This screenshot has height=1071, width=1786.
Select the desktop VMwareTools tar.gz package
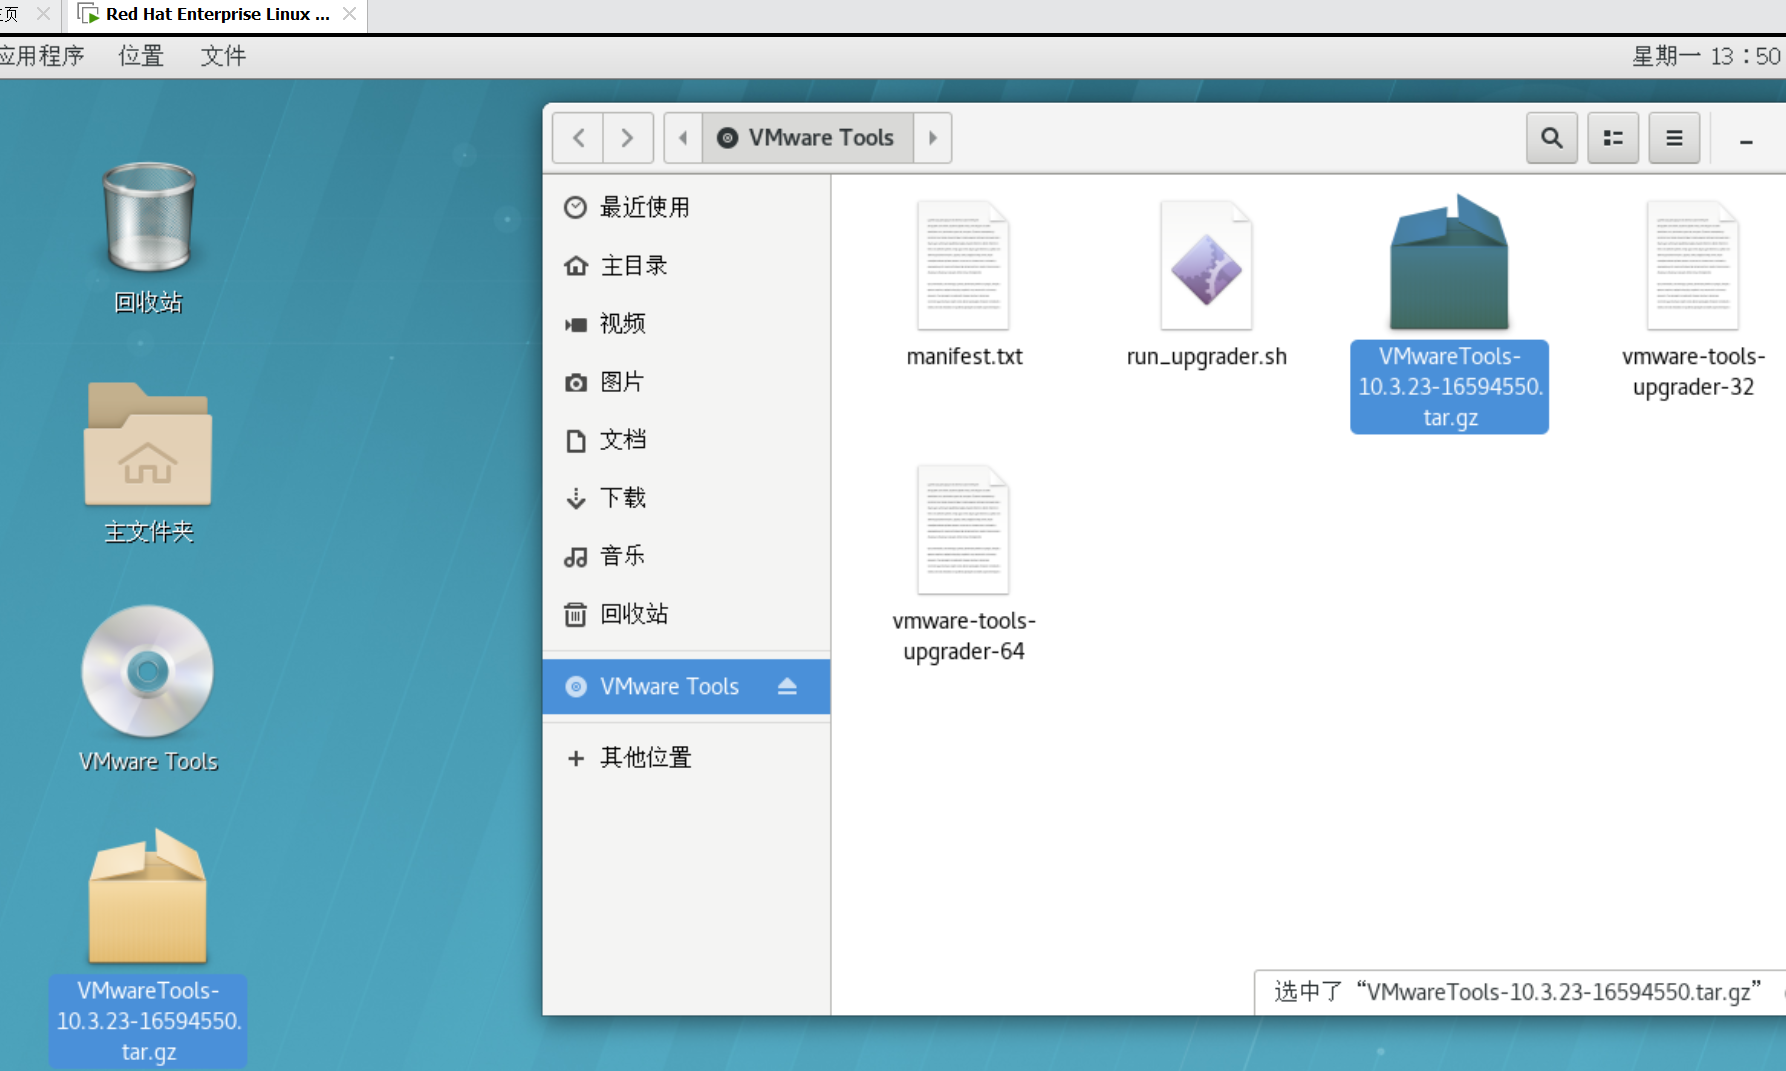(148, 896)
